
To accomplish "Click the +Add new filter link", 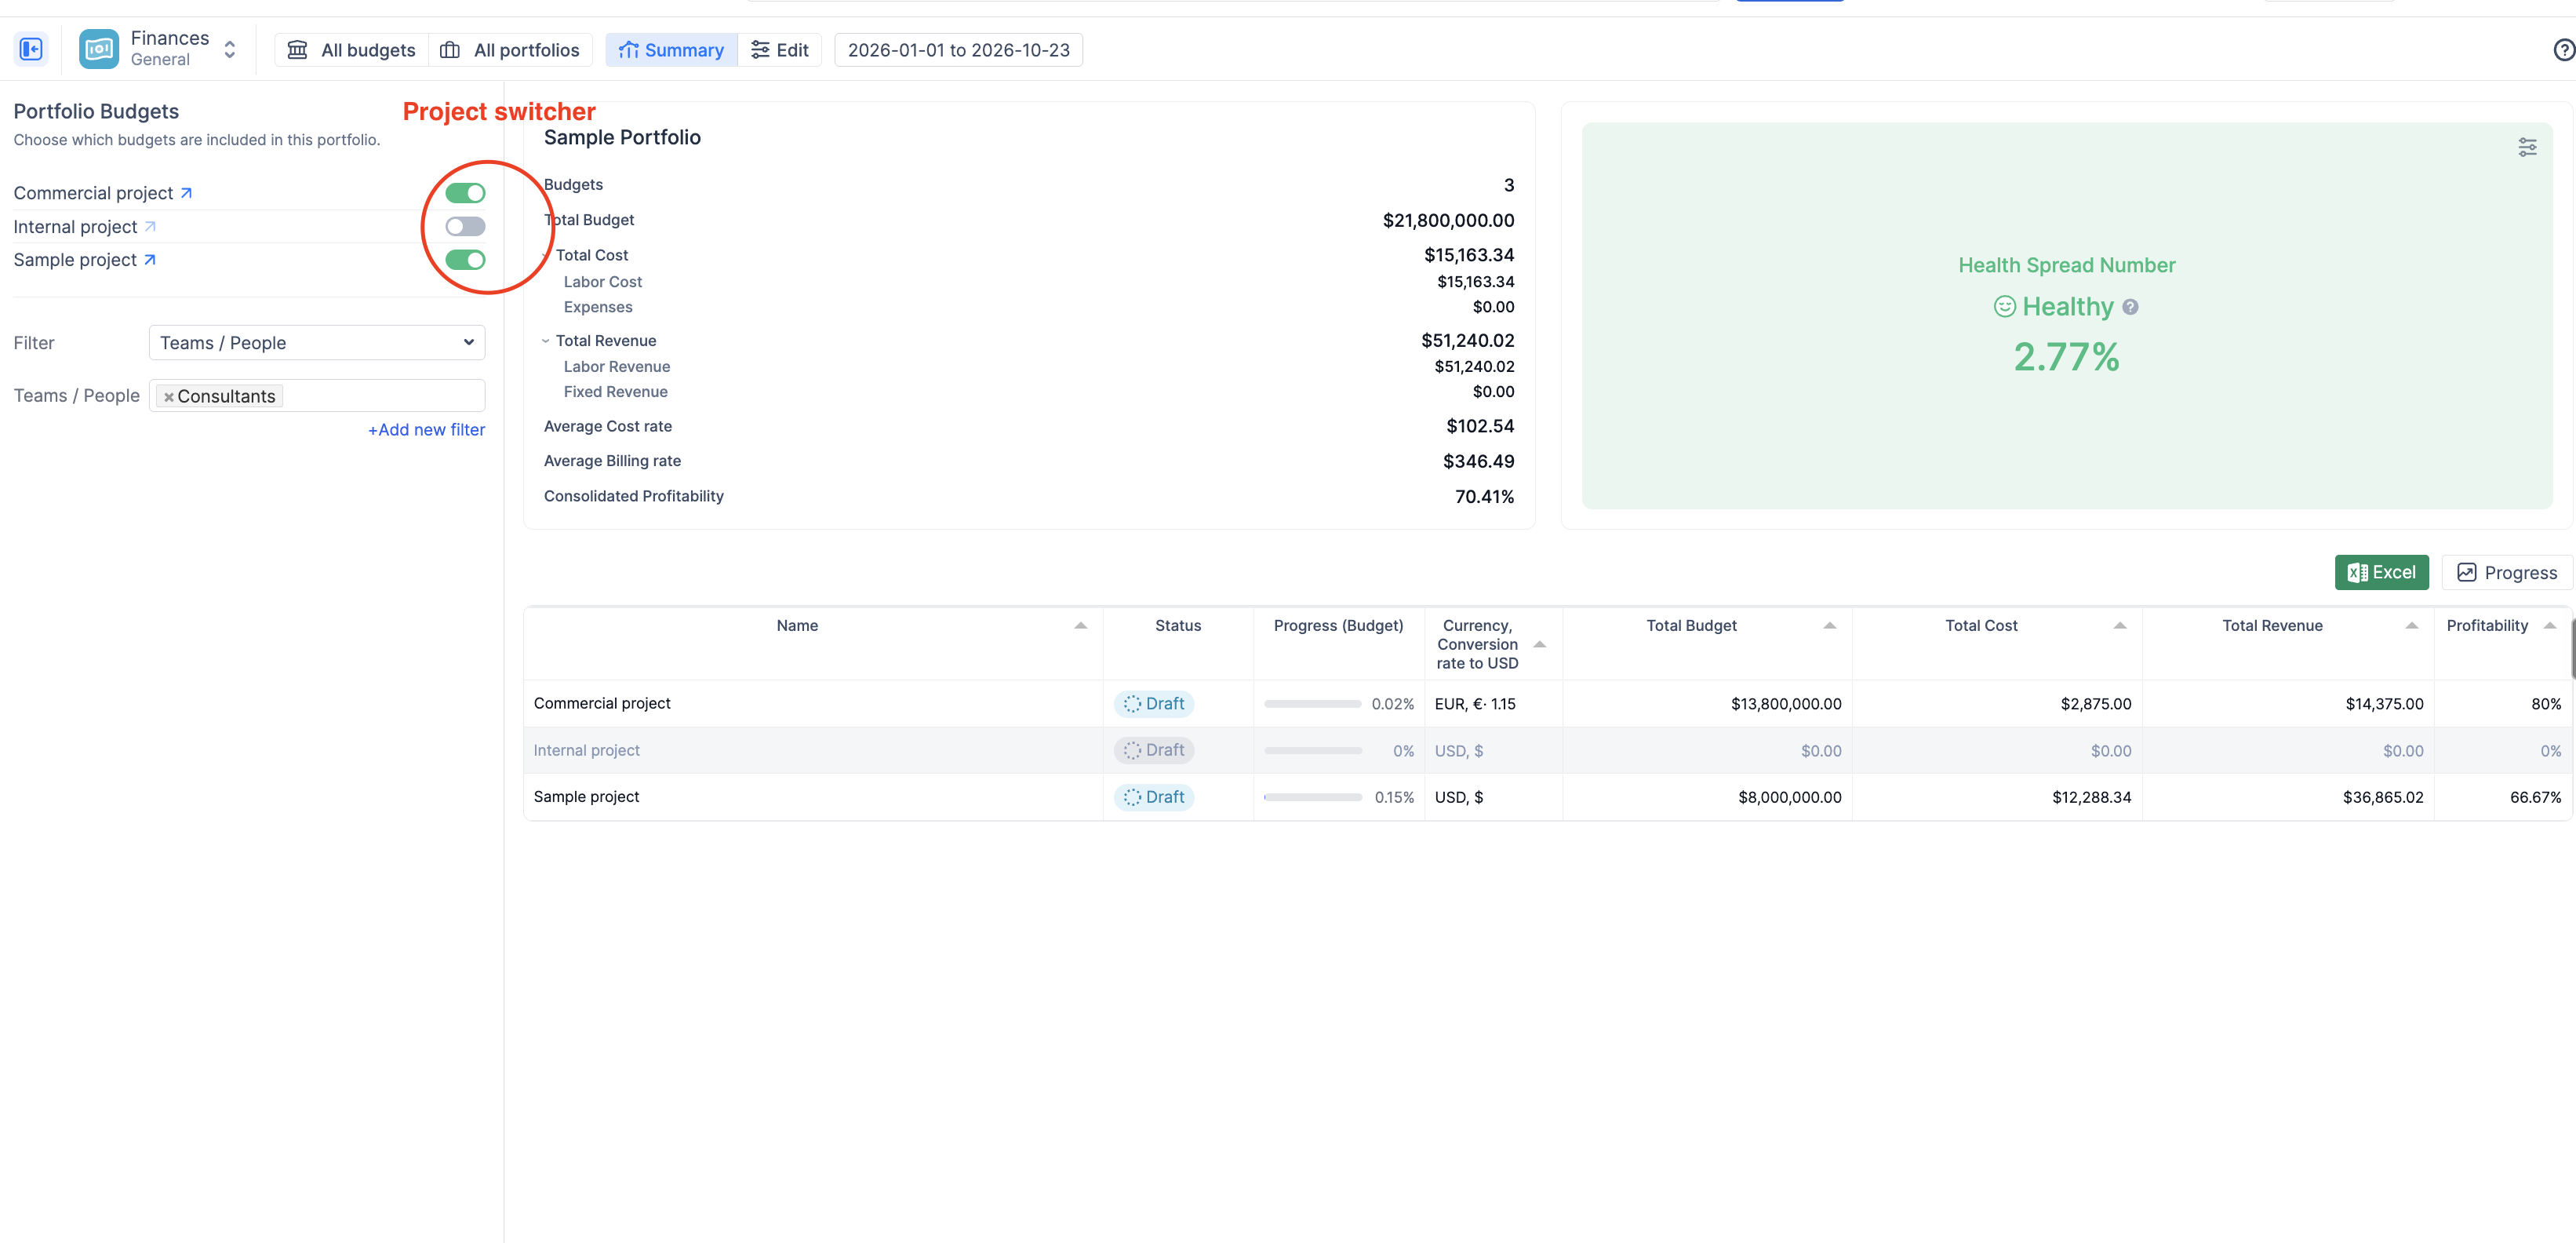I will (x=426, y=430).
